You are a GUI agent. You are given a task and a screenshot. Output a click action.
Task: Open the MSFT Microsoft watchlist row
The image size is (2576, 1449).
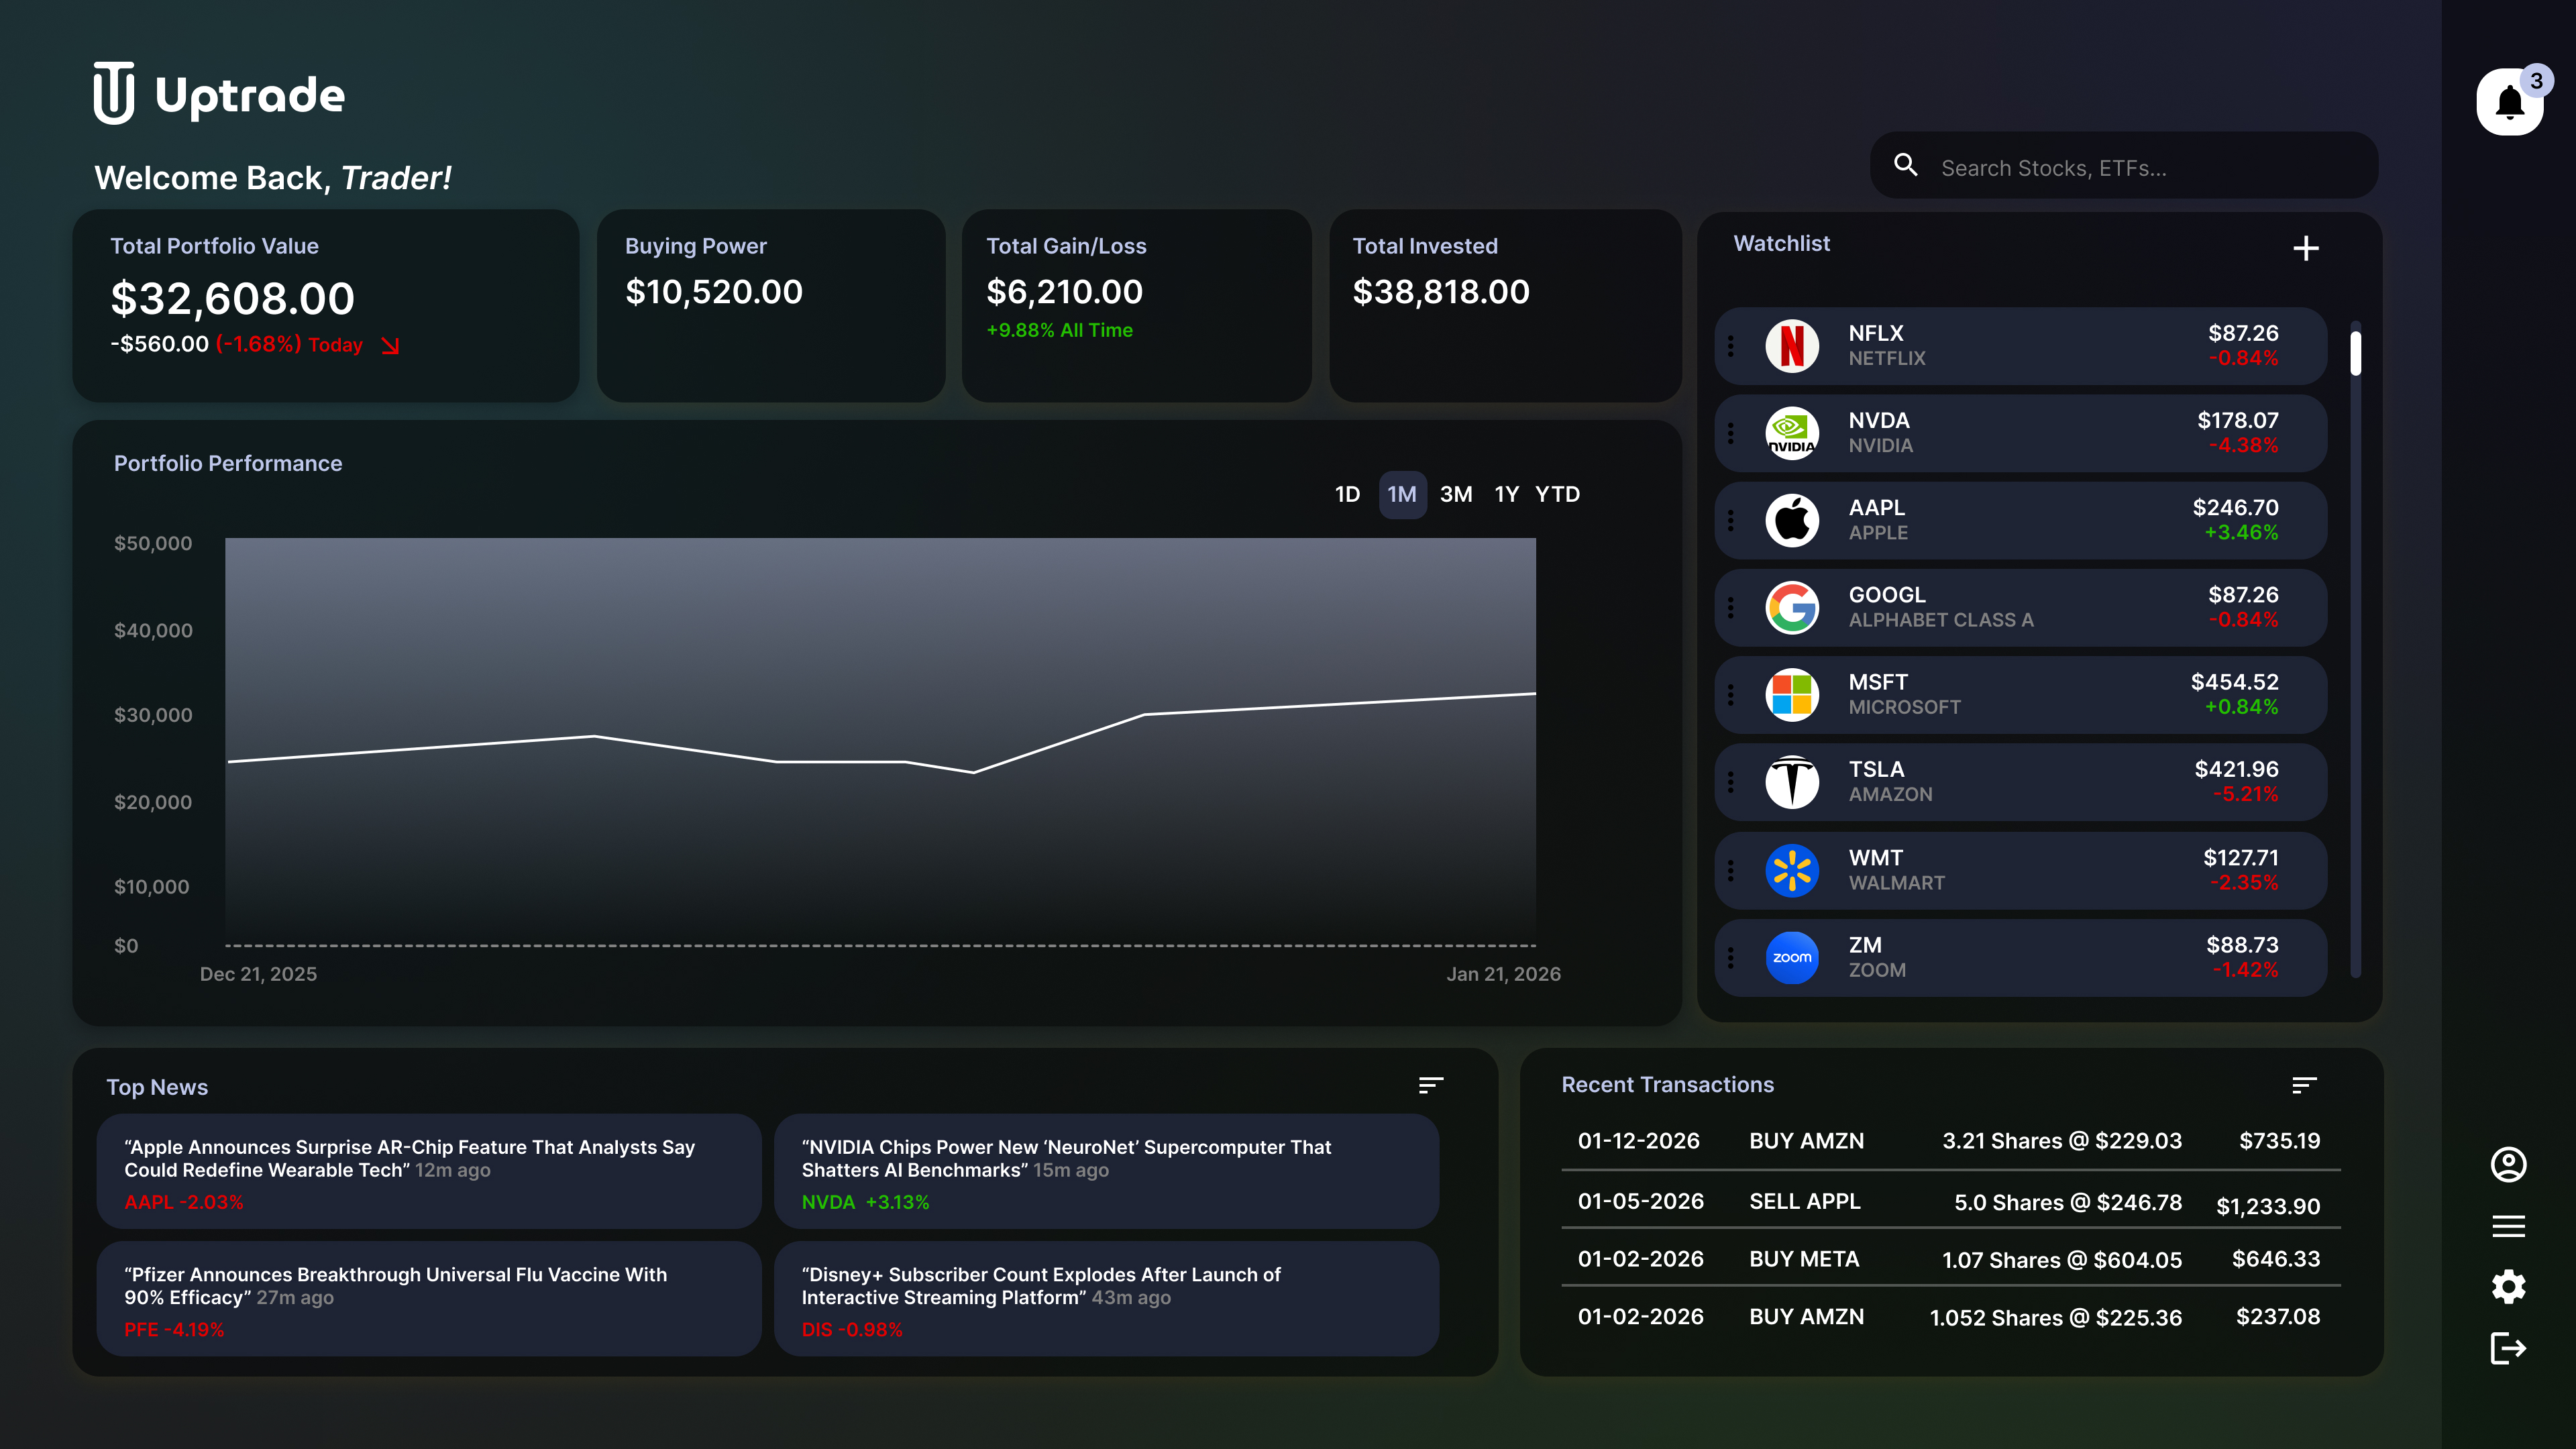[2020, 694]
